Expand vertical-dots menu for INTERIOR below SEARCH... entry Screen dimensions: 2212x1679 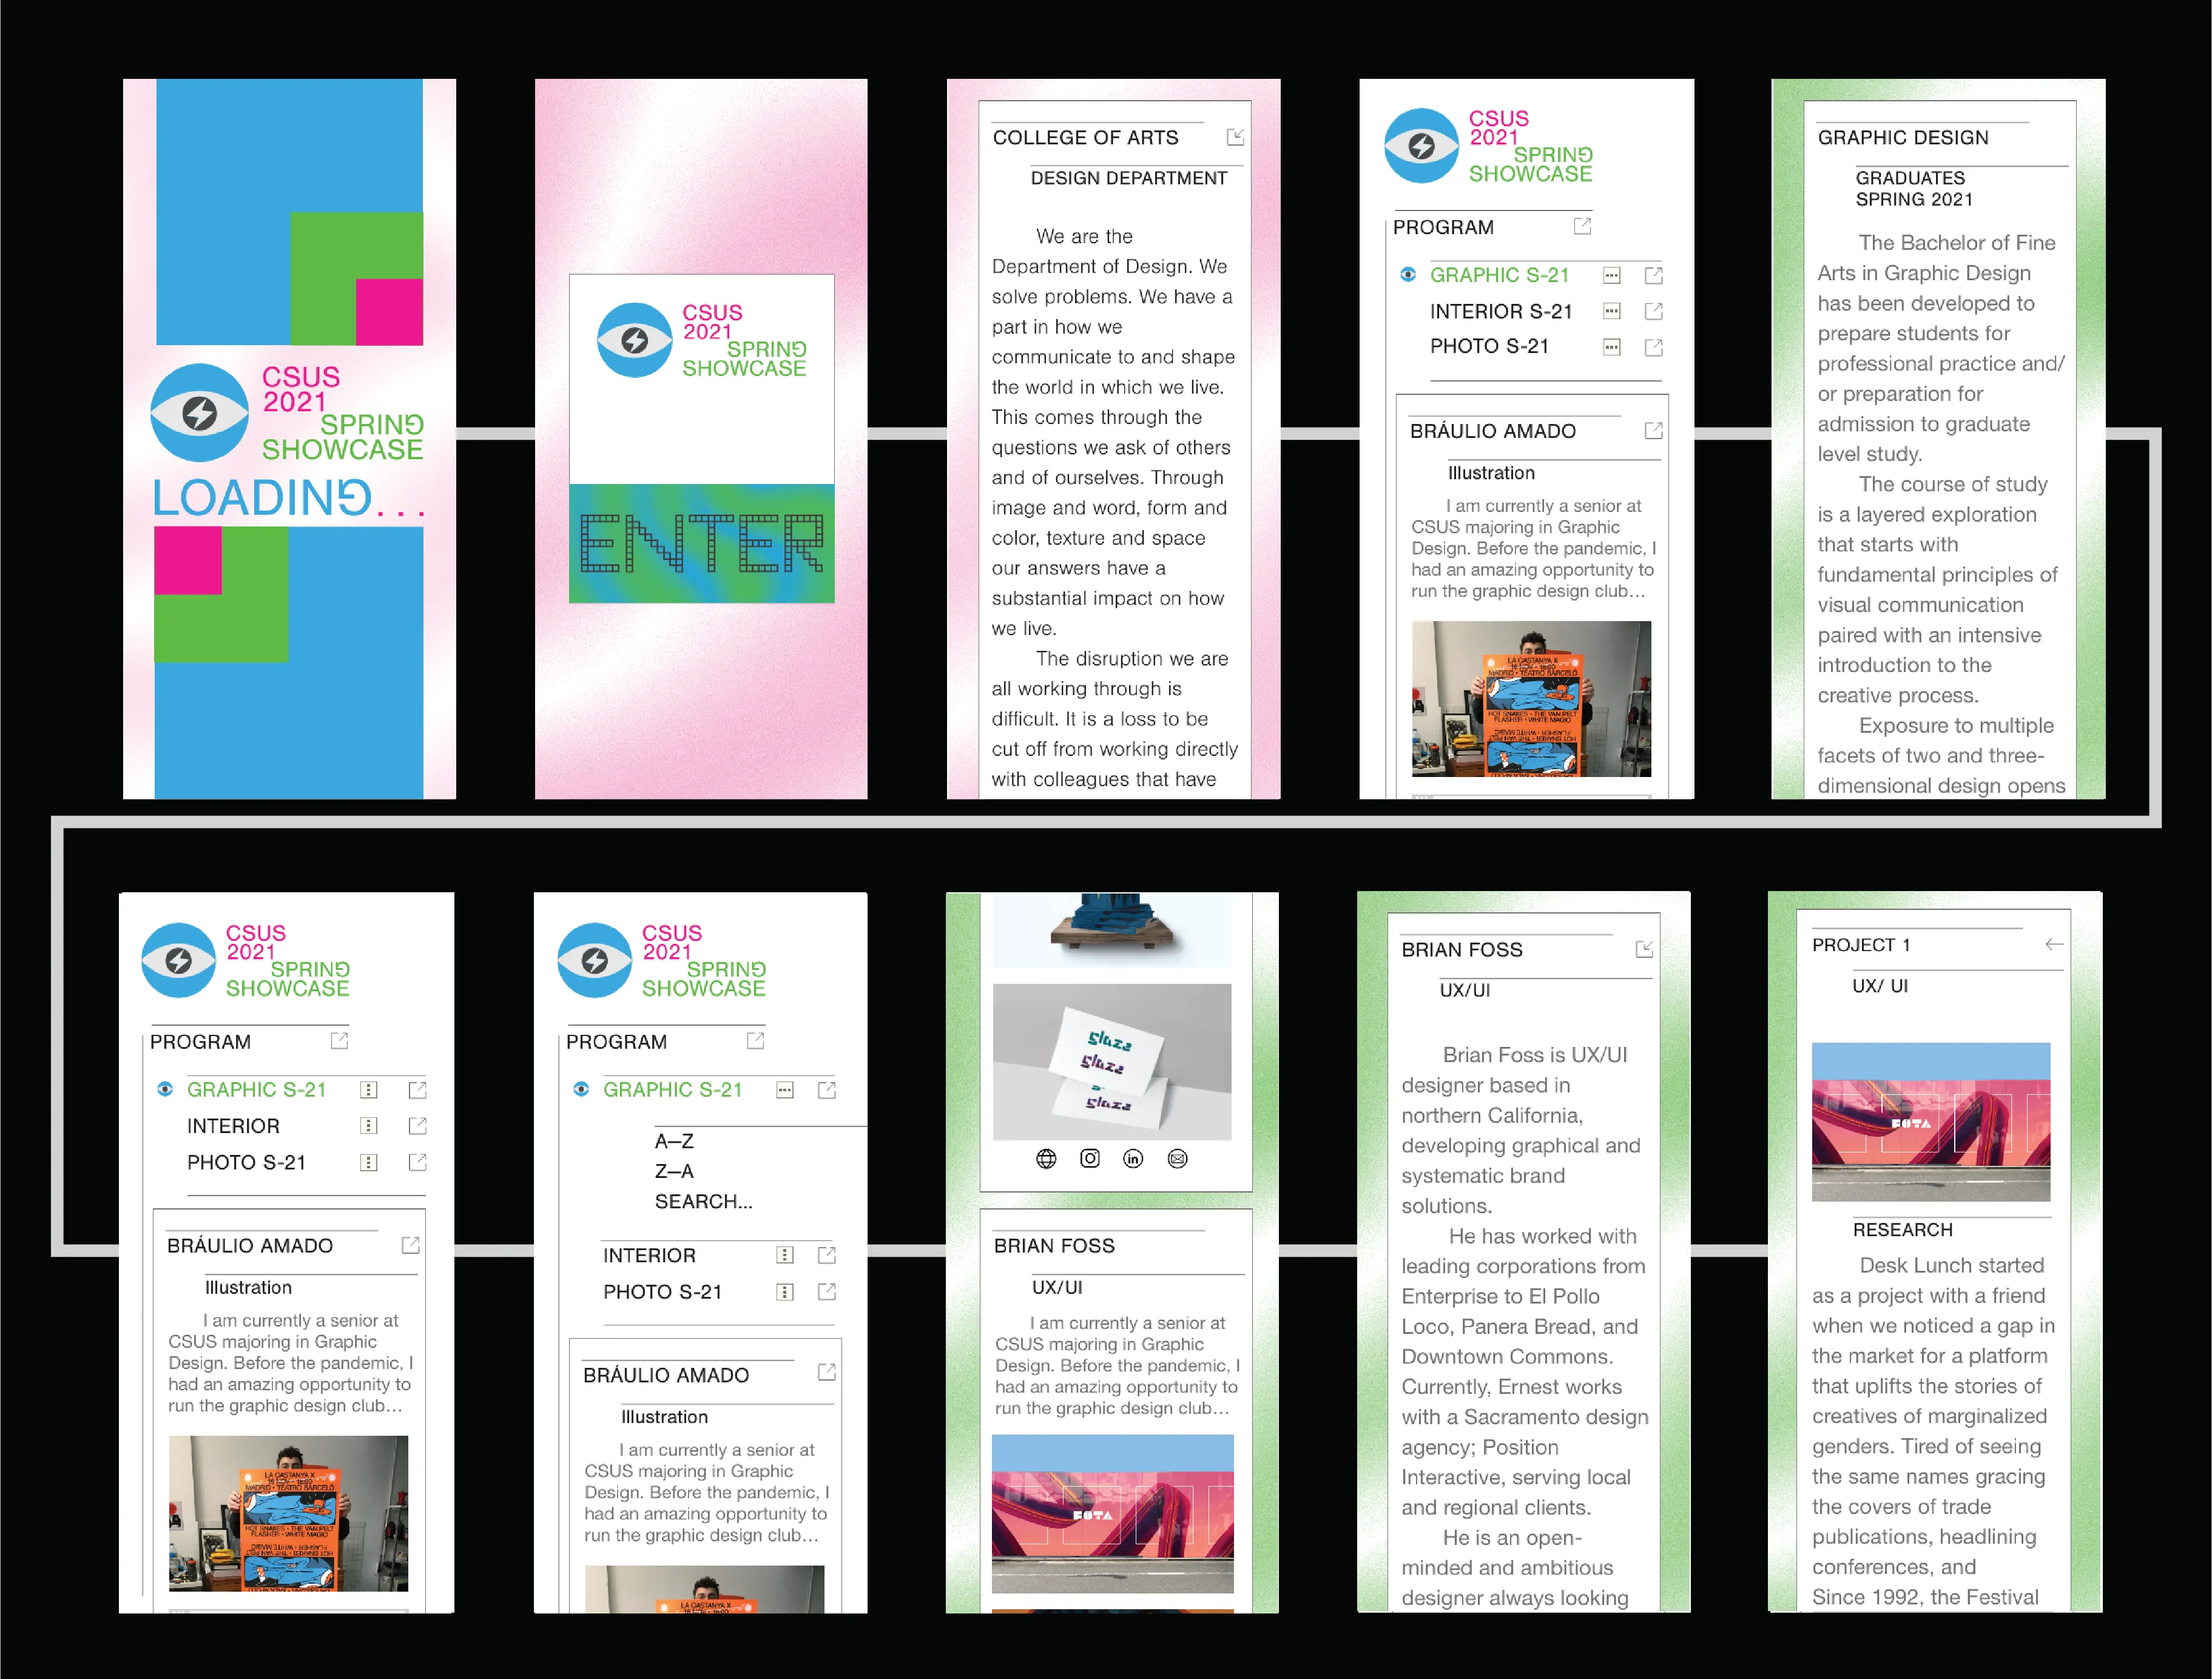tap(785, 1255)
